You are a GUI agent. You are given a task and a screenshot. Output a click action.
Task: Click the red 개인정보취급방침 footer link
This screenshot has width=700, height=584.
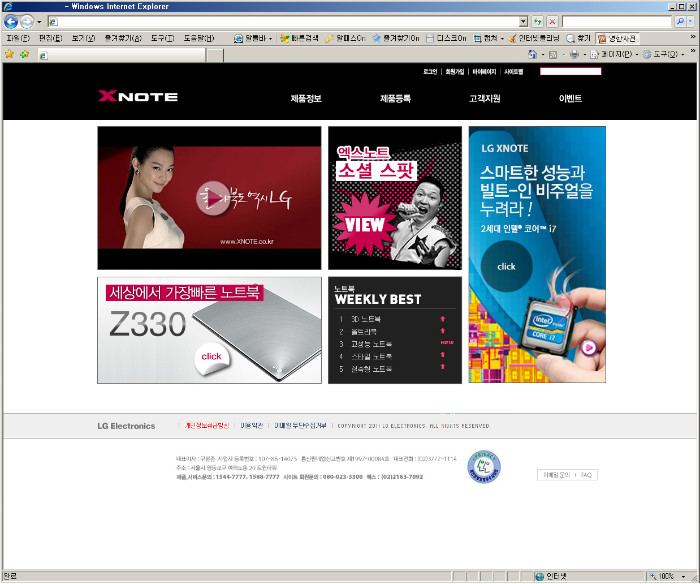207,425
